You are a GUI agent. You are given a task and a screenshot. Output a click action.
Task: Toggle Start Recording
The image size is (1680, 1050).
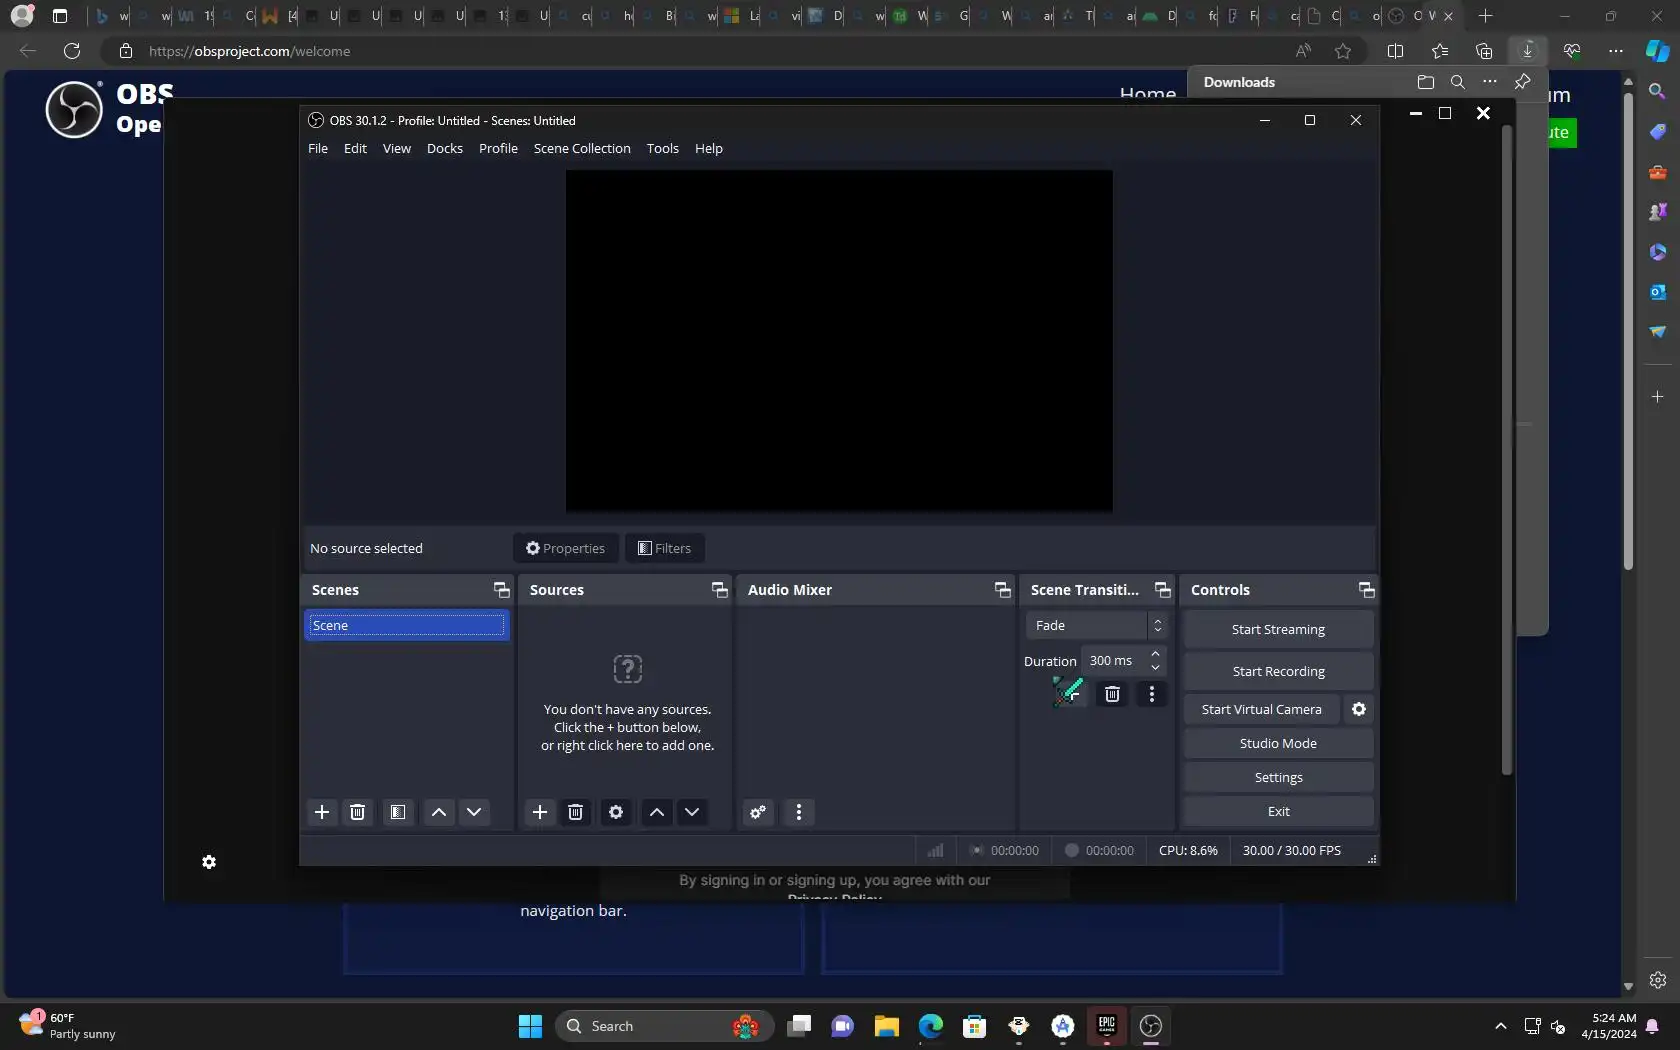1278,671
